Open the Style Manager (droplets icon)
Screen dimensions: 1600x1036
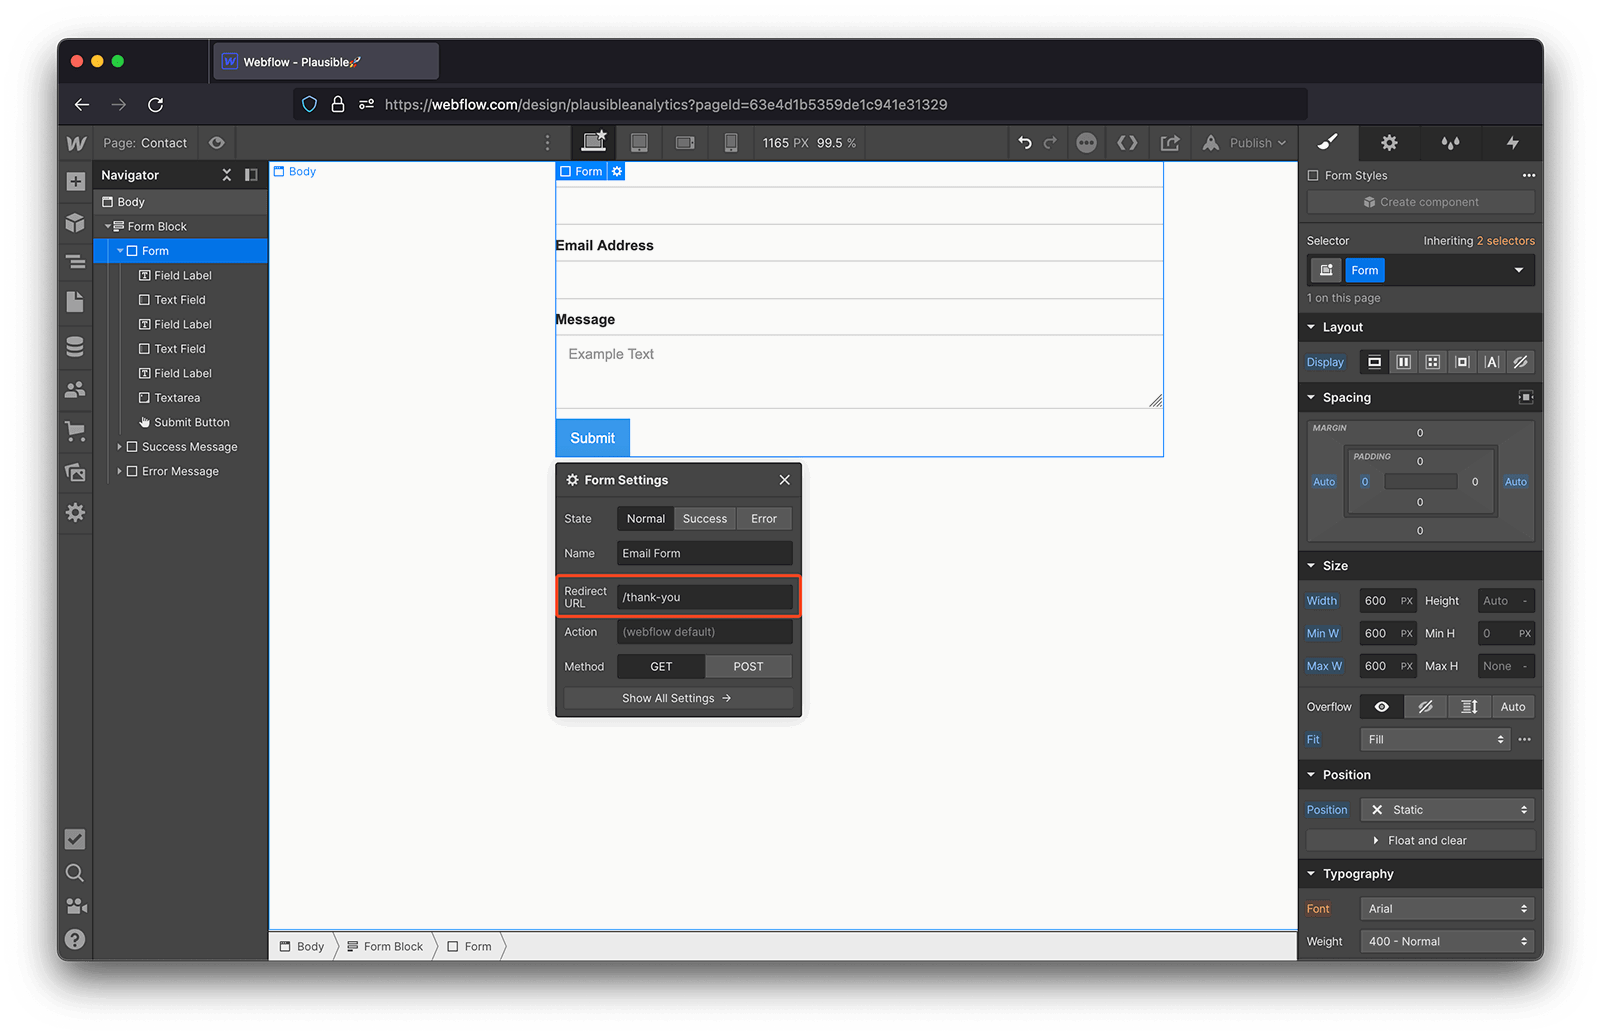1451,142
